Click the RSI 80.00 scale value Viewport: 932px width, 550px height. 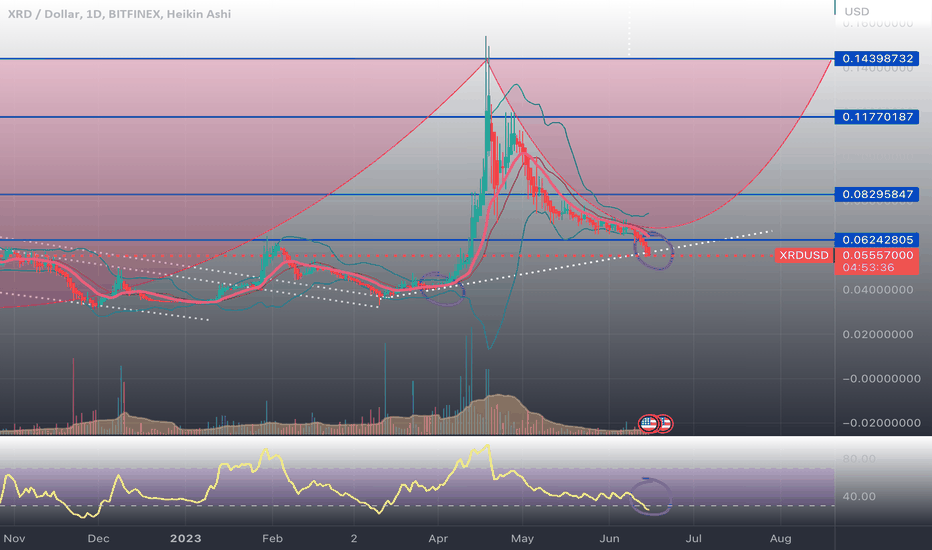point(859,459)
